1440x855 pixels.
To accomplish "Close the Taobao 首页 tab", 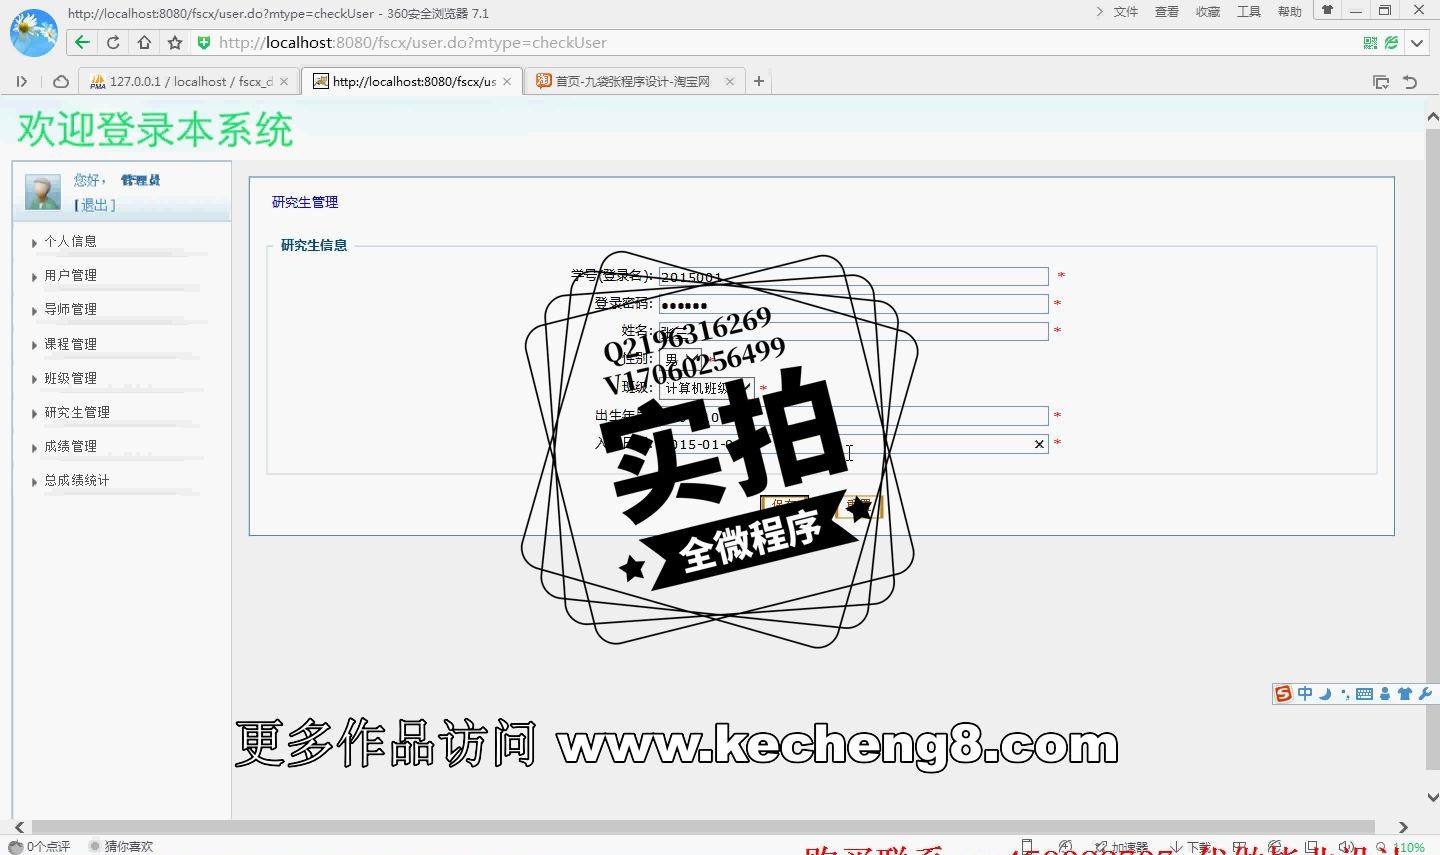I will point(729,82).
